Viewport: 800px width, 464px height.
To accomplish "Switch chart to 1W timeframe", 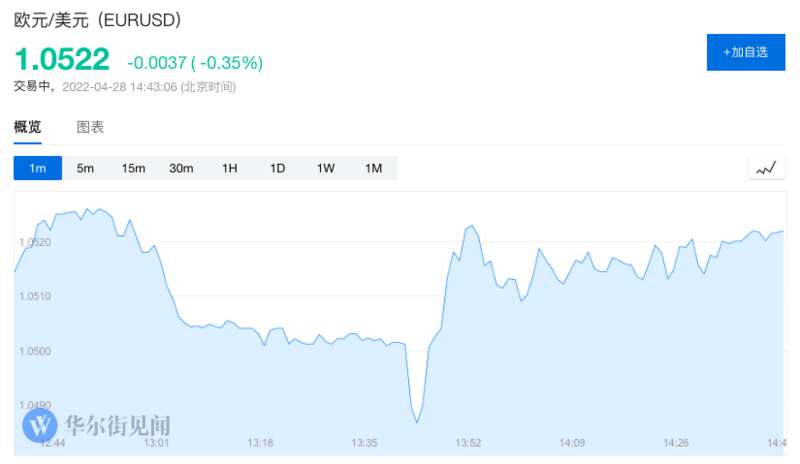I will coord(326,168).
